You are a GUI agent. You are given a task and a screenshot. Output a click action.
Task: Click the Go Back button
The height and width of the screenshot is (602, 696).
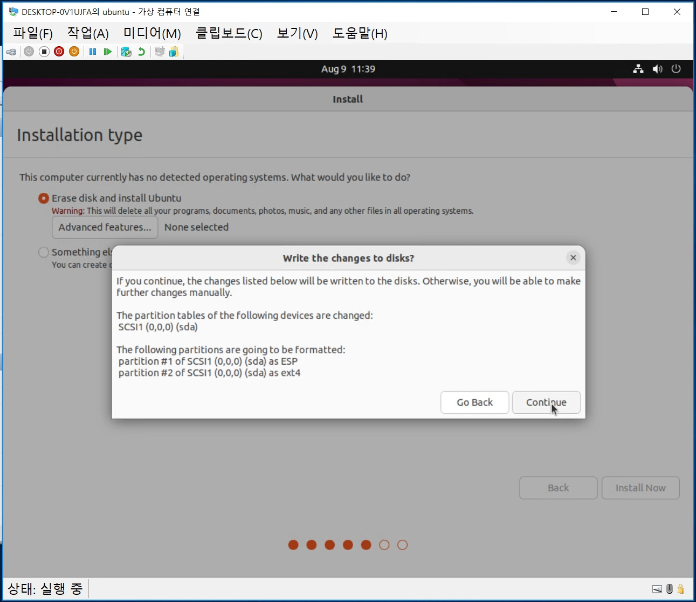pyautogui.click(x=475, y=402)
